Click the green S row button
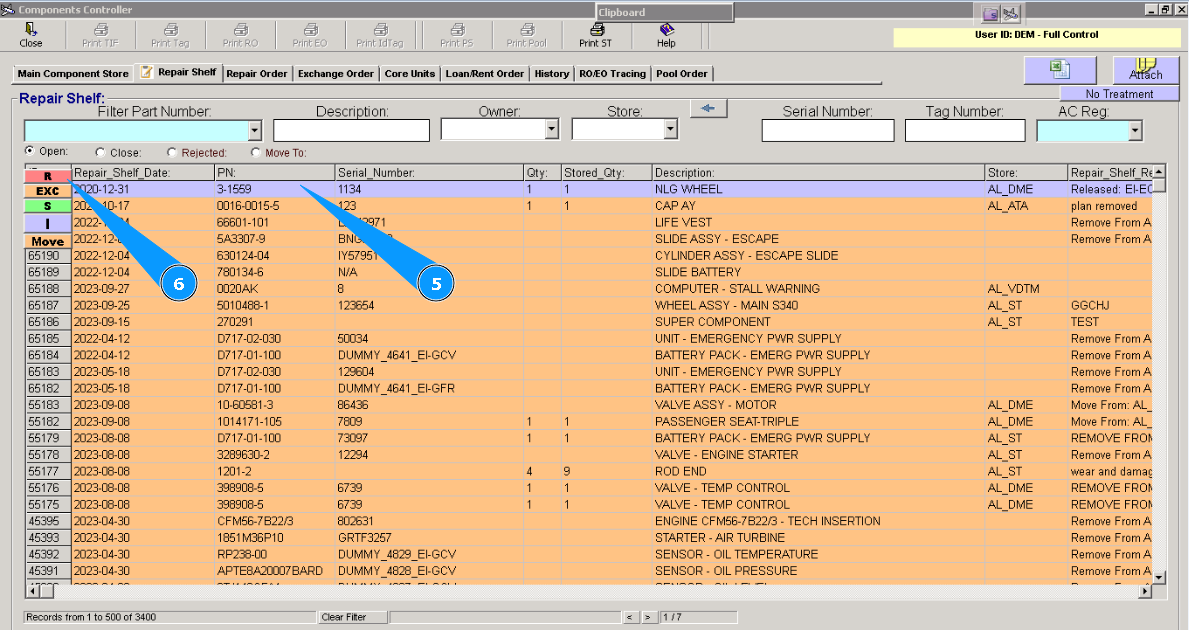Viewport: 1189px width, 630px height. [x=47, y=206]
